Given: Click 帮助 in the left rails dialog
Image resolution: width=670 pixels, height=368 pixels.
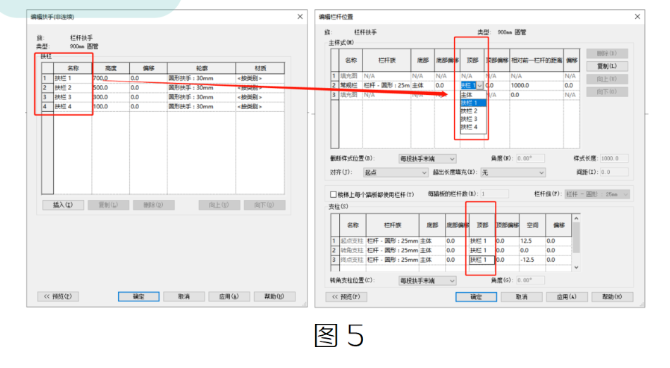Looking at the screenshot, I should pyautogui.click(x=274, y=297).
